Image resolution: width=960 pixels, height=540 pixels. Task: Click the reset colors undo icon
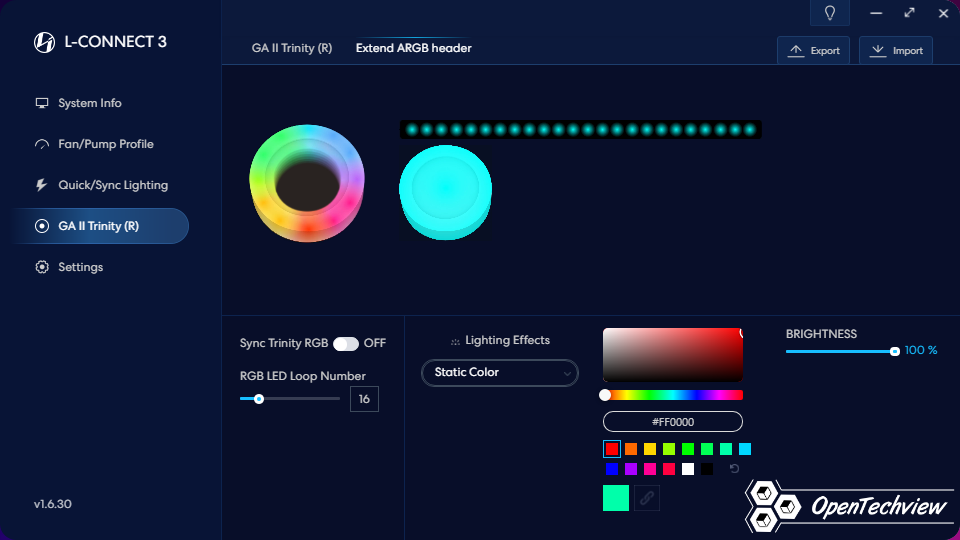tap(734, 469)
